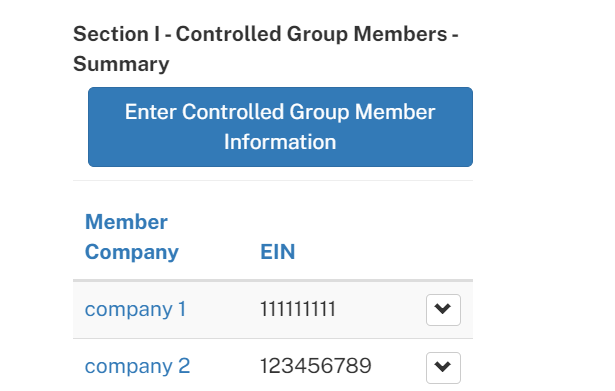Select the company 1 table row
Viewport: 615px width, 391px height.
point(273,309)
